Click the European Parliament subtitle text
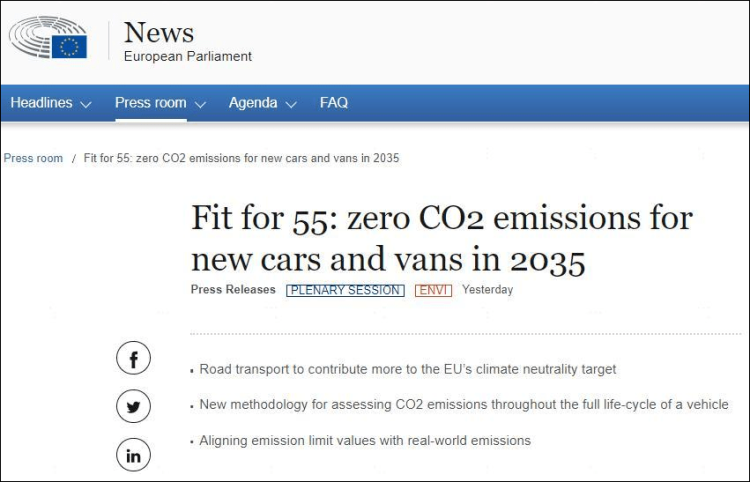Viewport: 750px width, 482px height. pyautogui.click(x=187, y=57)
